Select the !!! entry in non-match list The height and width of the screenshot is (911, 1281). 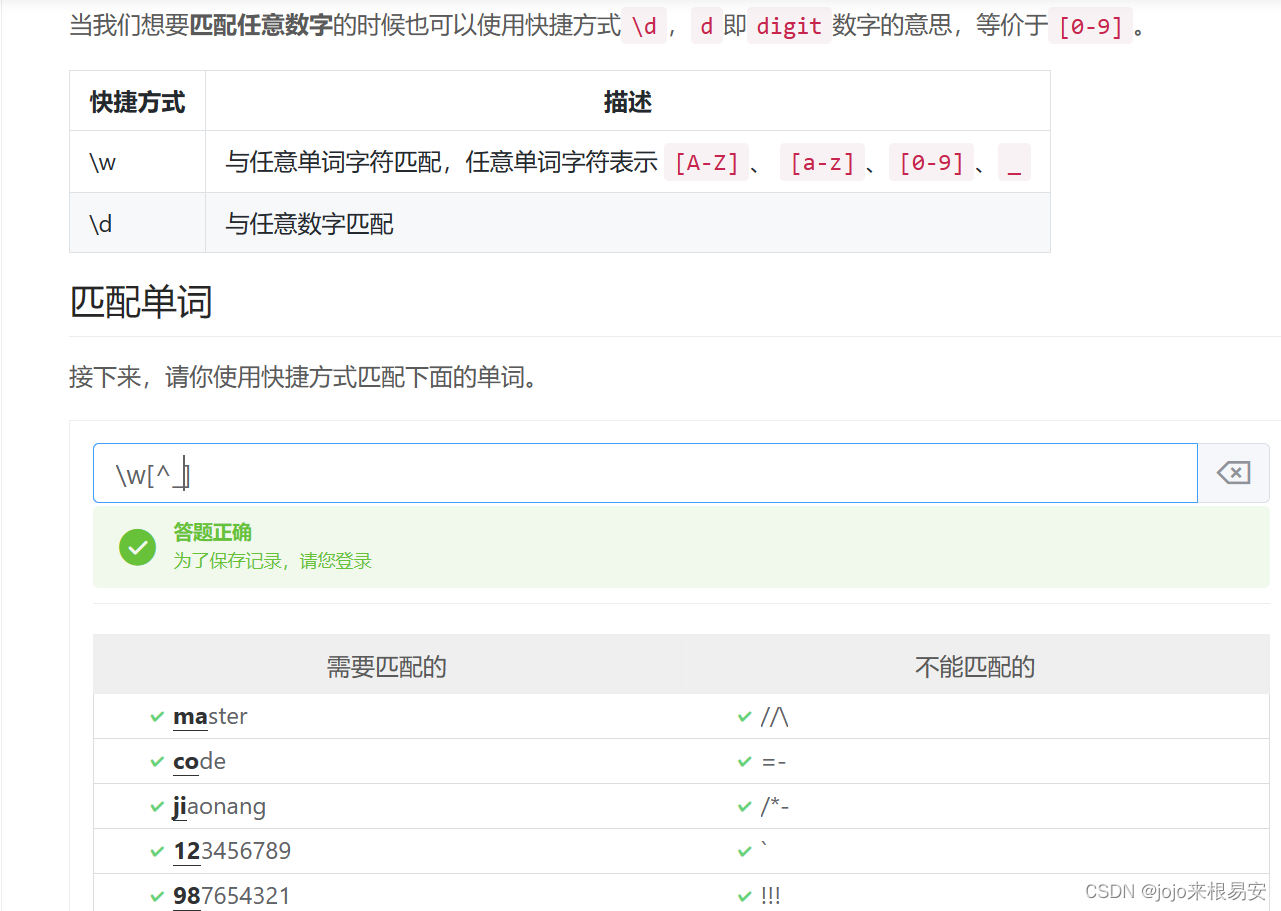click(770, 897)
